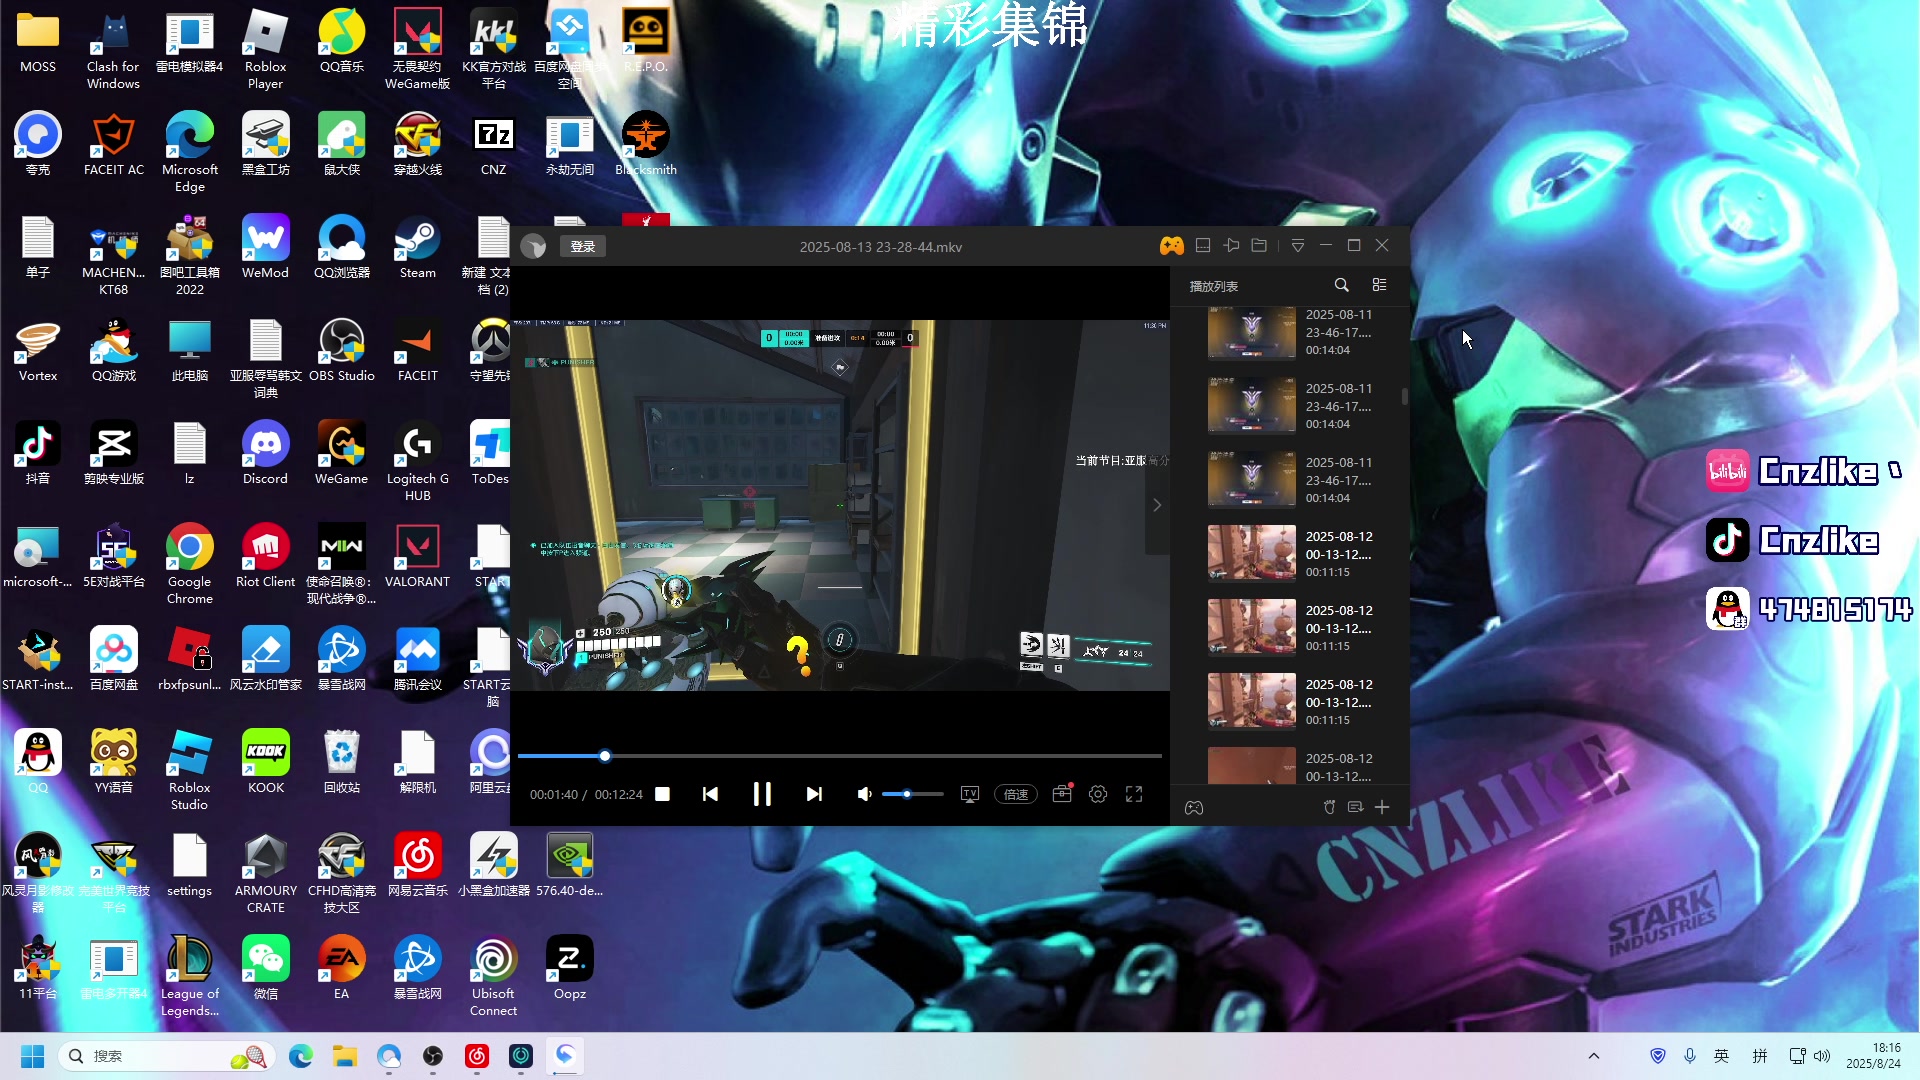This screenshot has height=1080, width=1920.
Task: Collapse the playlist panel arrow
Action: point(1157,505)
